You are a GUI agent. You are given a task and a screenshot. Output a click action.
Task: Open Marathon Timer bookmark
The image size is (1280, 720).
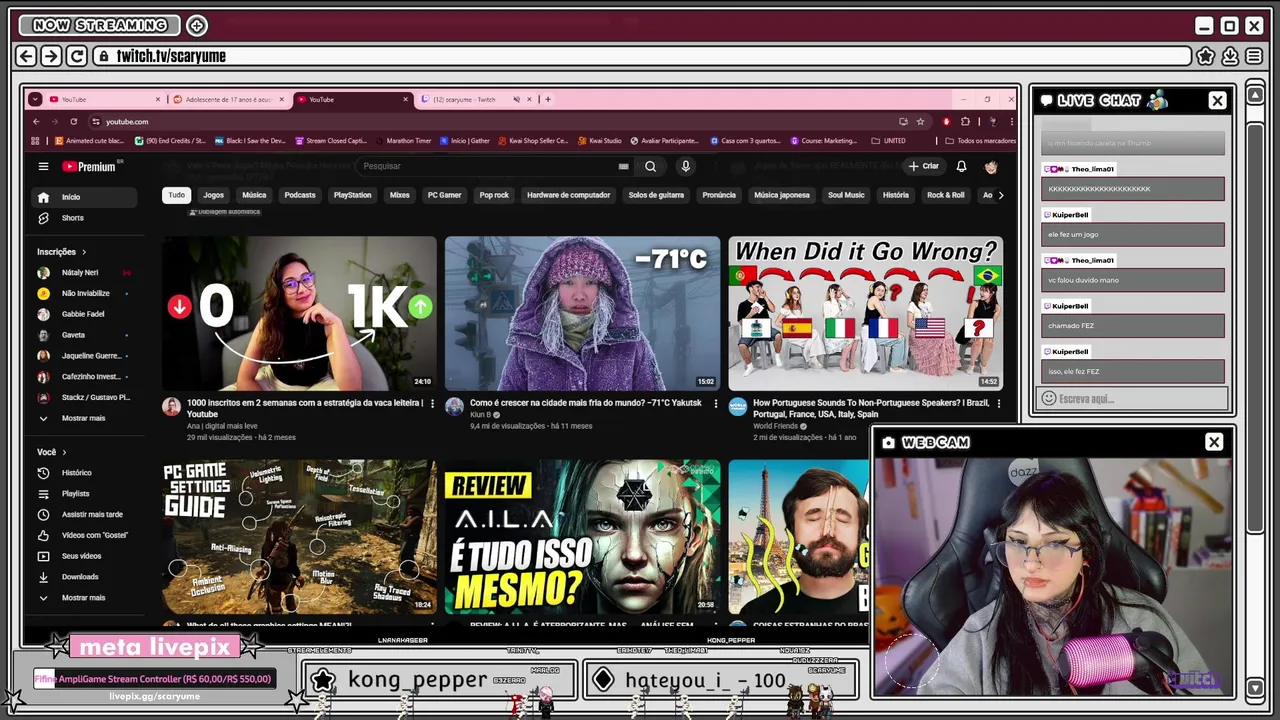coord(403,141)
